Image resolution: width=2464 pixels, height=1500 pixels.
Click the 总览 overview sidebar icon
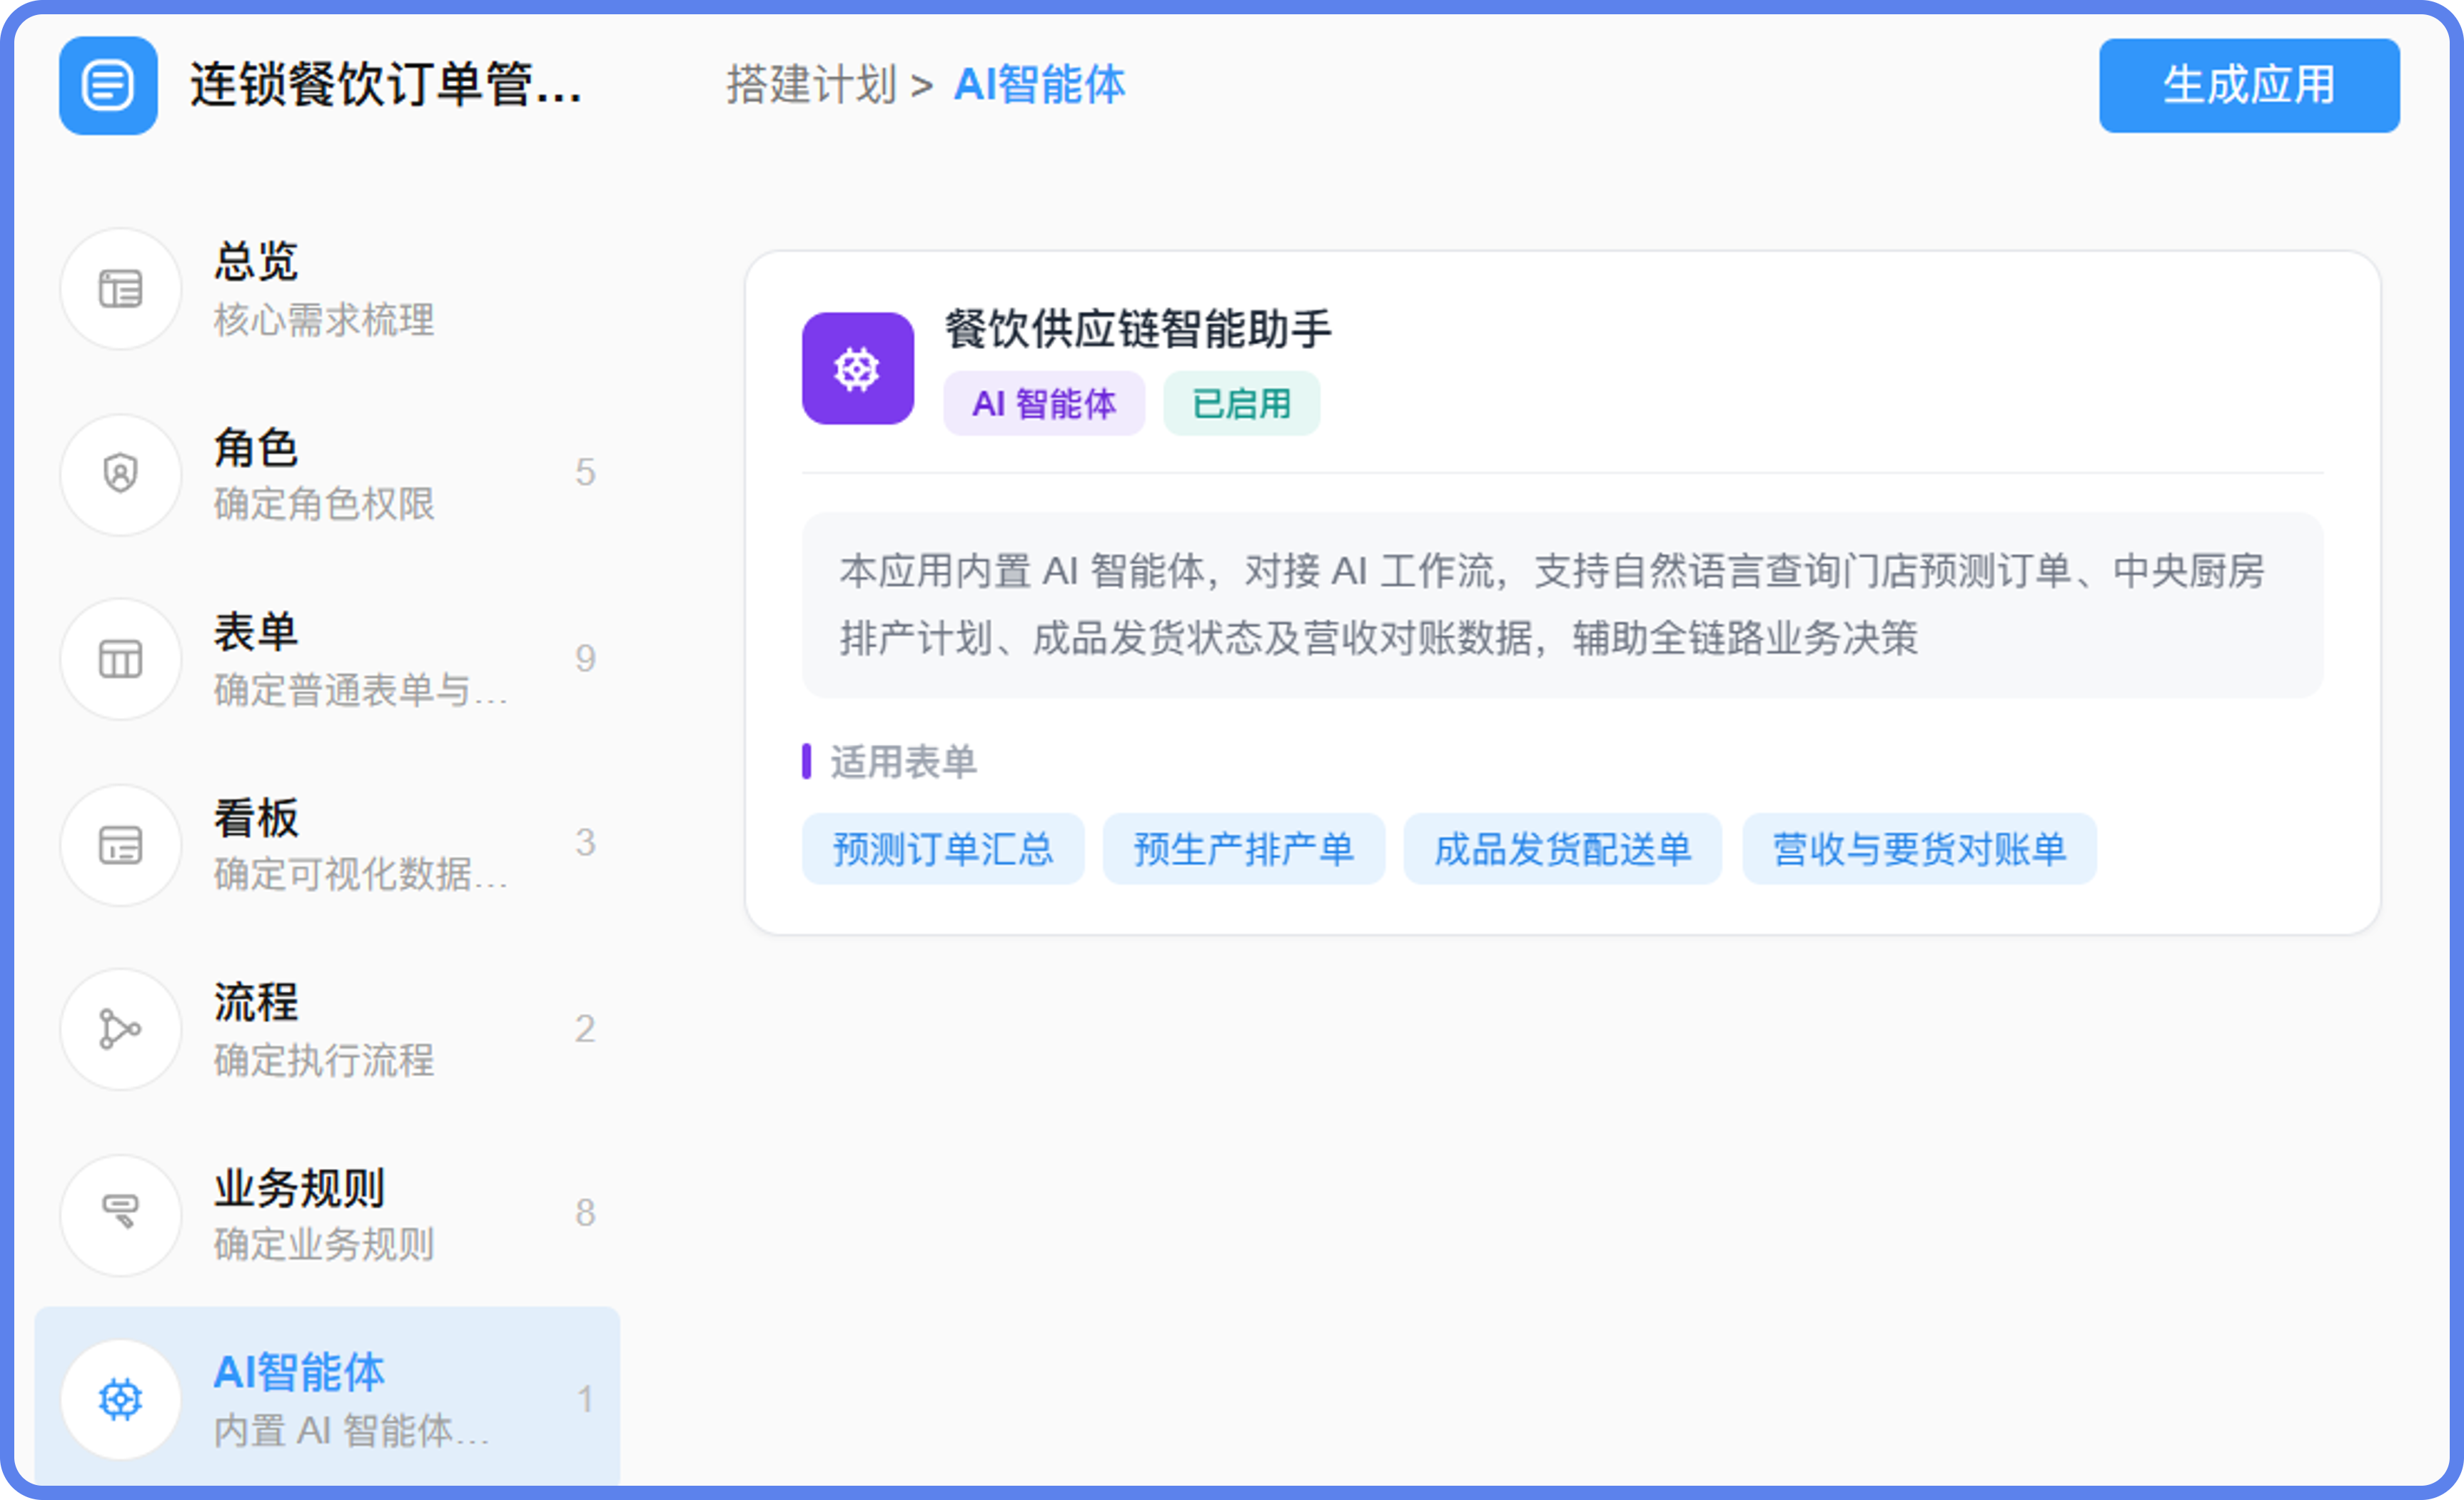(x=120, y=289)
